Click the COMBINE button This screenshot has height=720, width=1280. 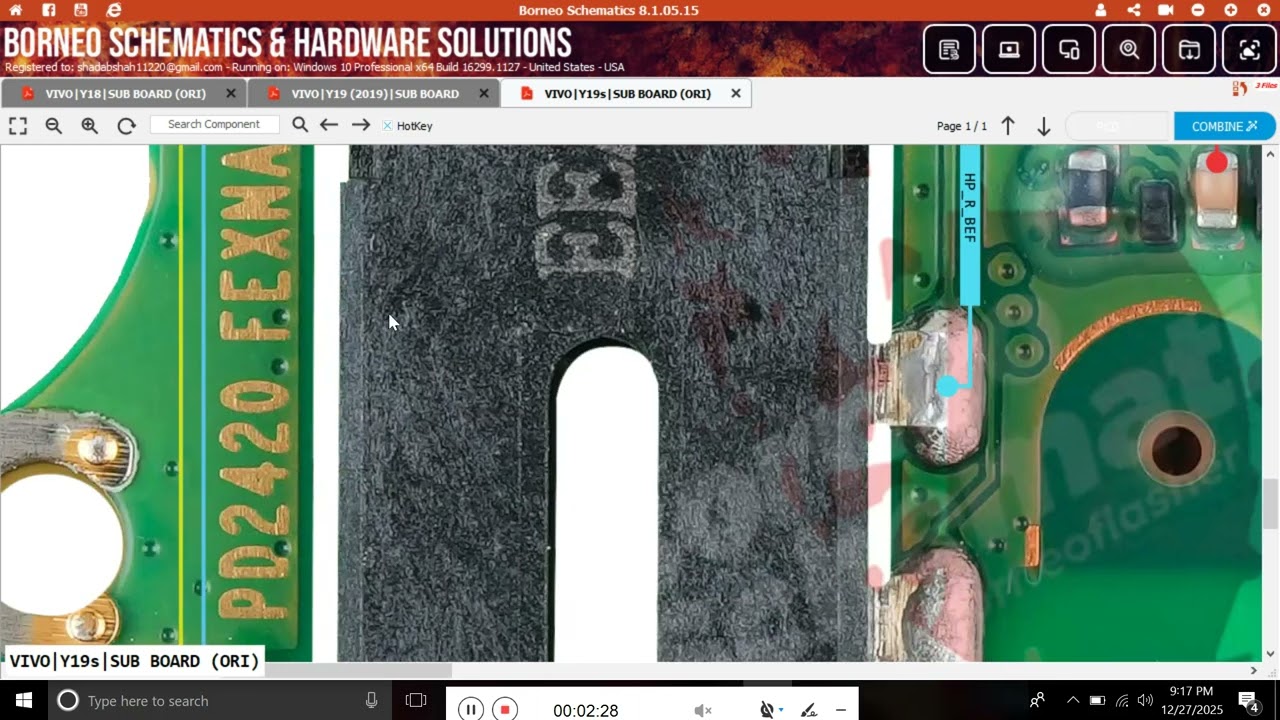[1225, 126]
